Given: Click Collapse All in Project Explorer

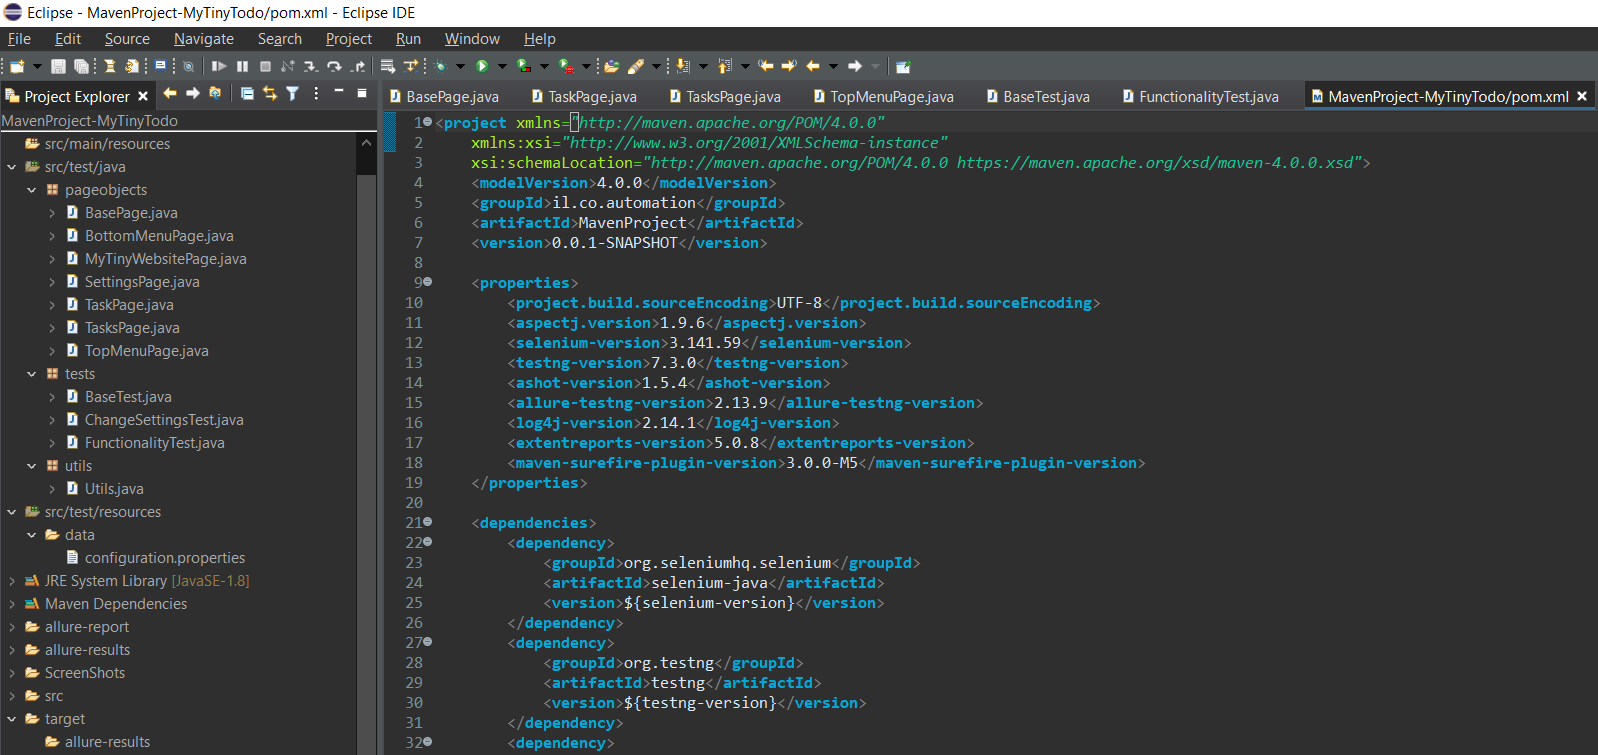Looking at the screenshot, I should click(247, 93).
